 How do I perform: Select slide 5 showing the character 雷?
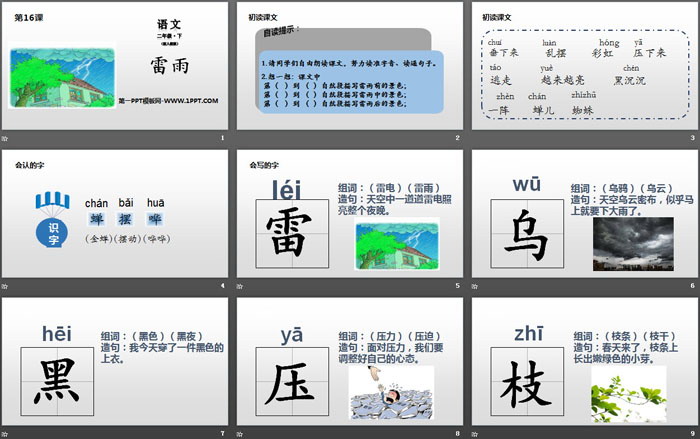(350, 214)
